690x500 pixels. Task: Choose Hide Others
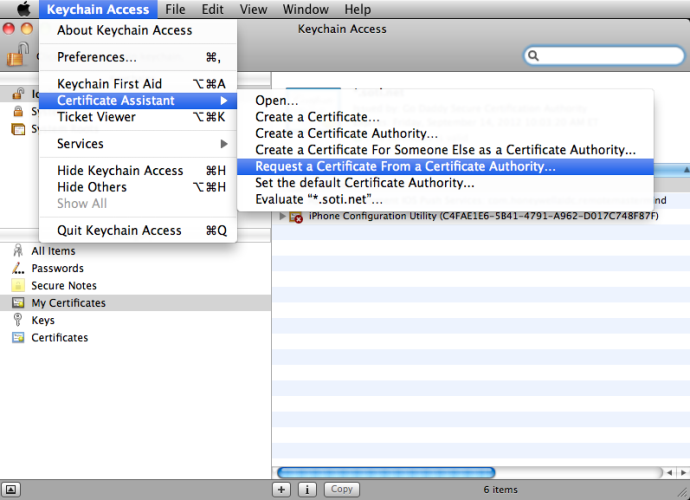[x=138, y=187]
